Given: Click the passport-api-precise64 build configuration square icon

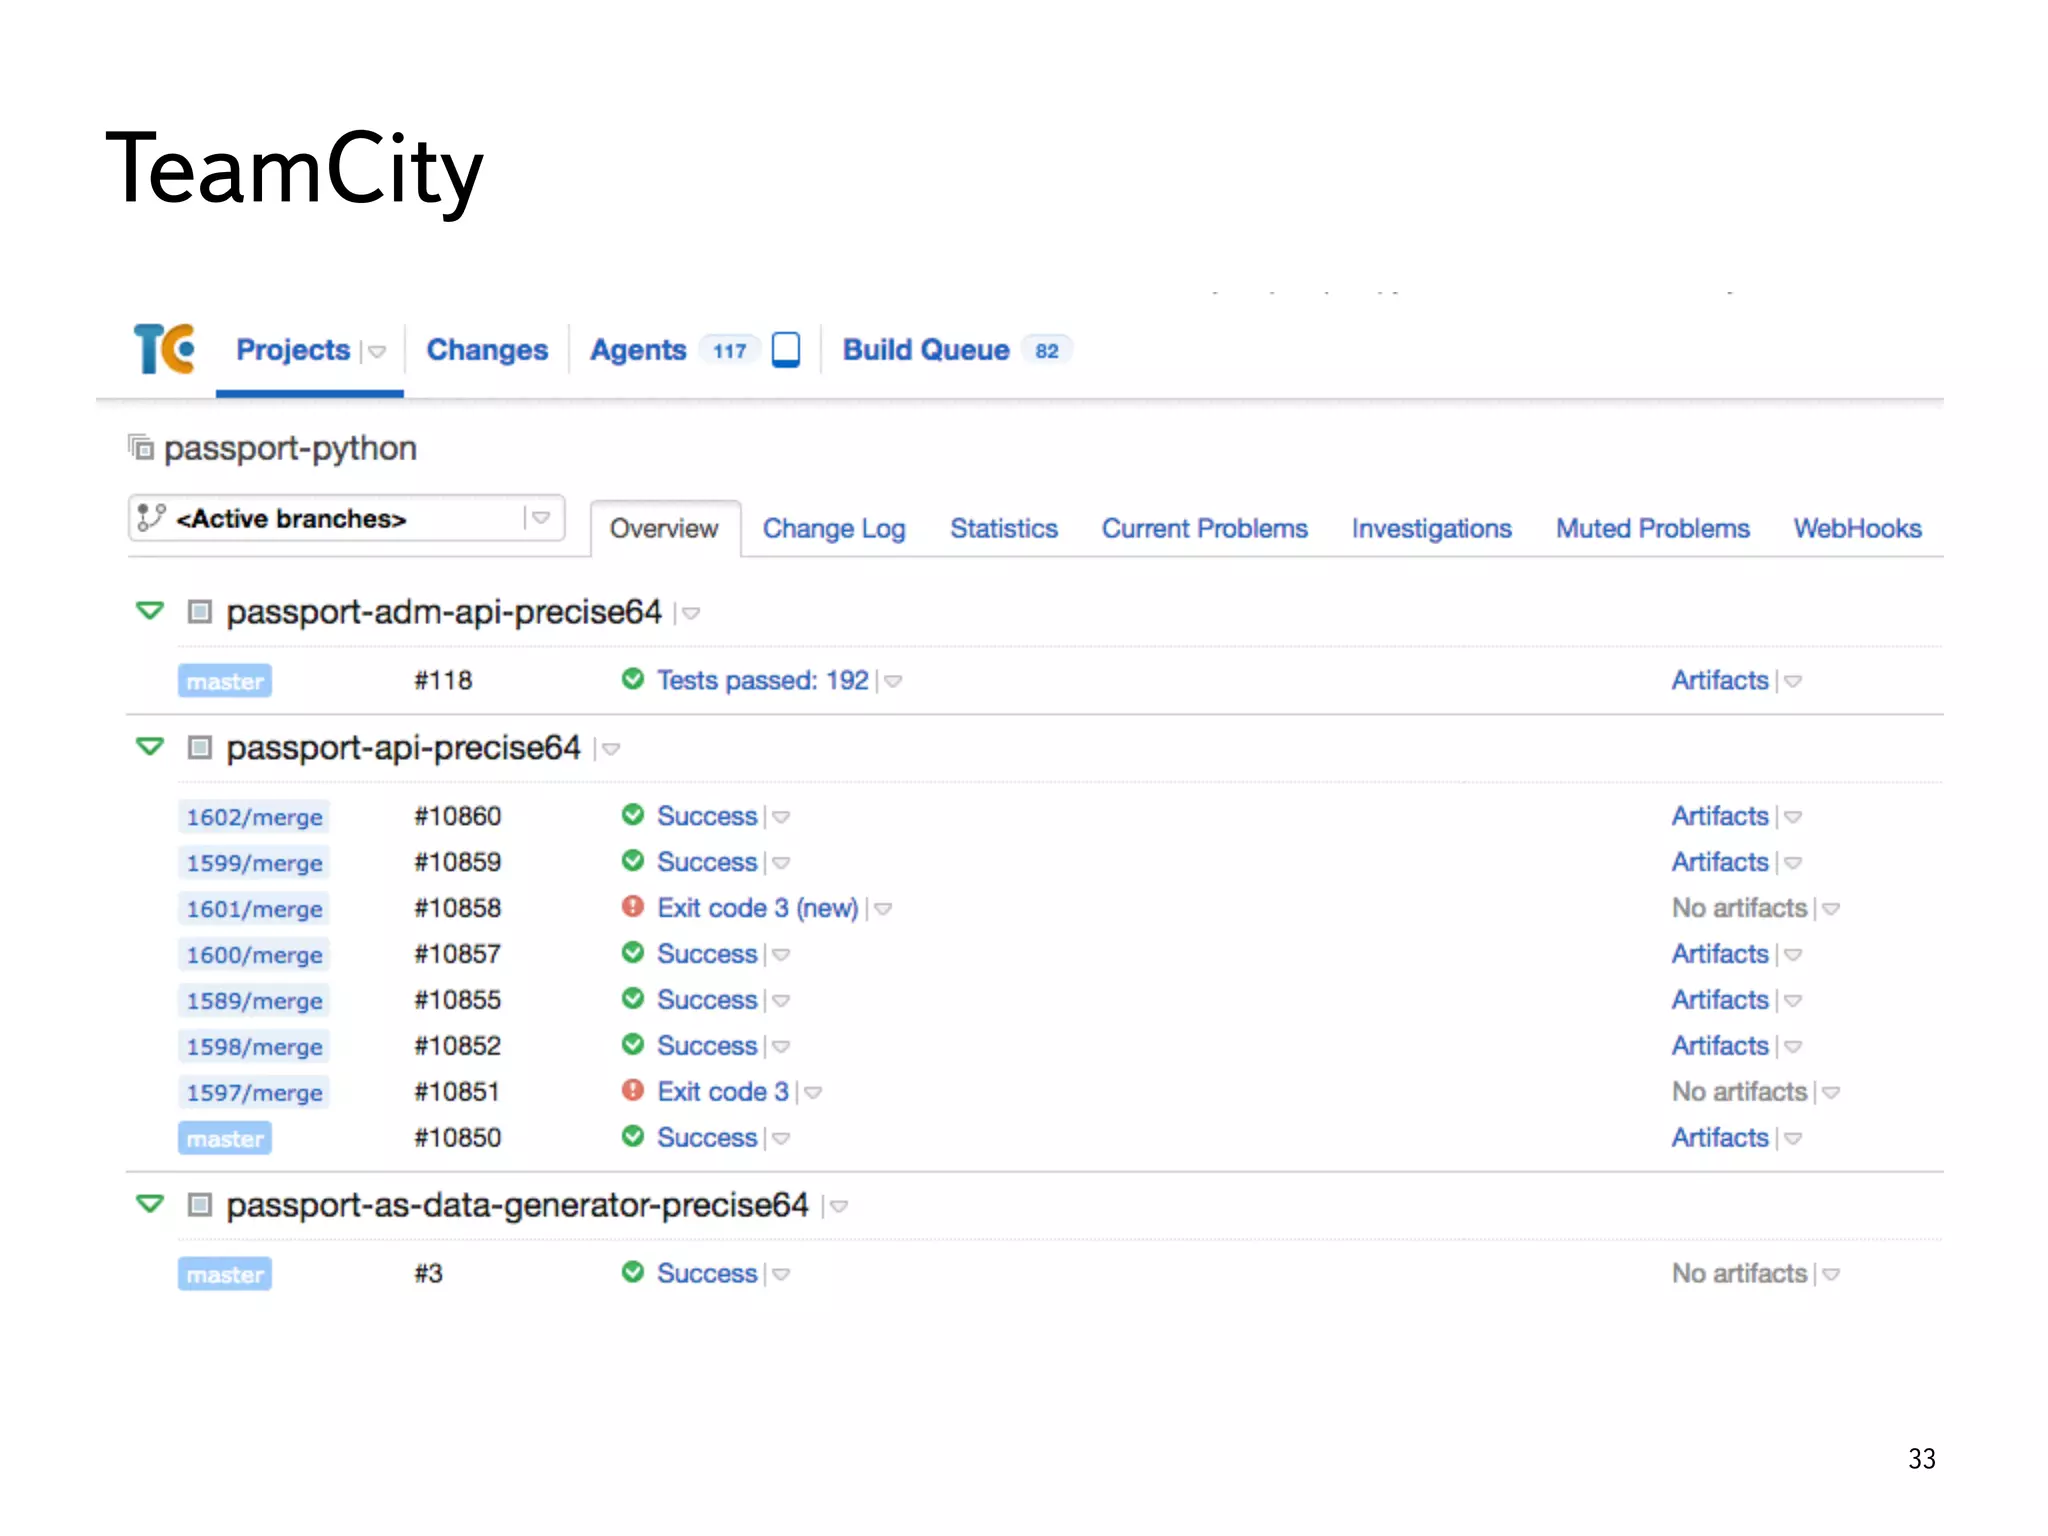Looking at the screenshot, I should pos(200,747).
